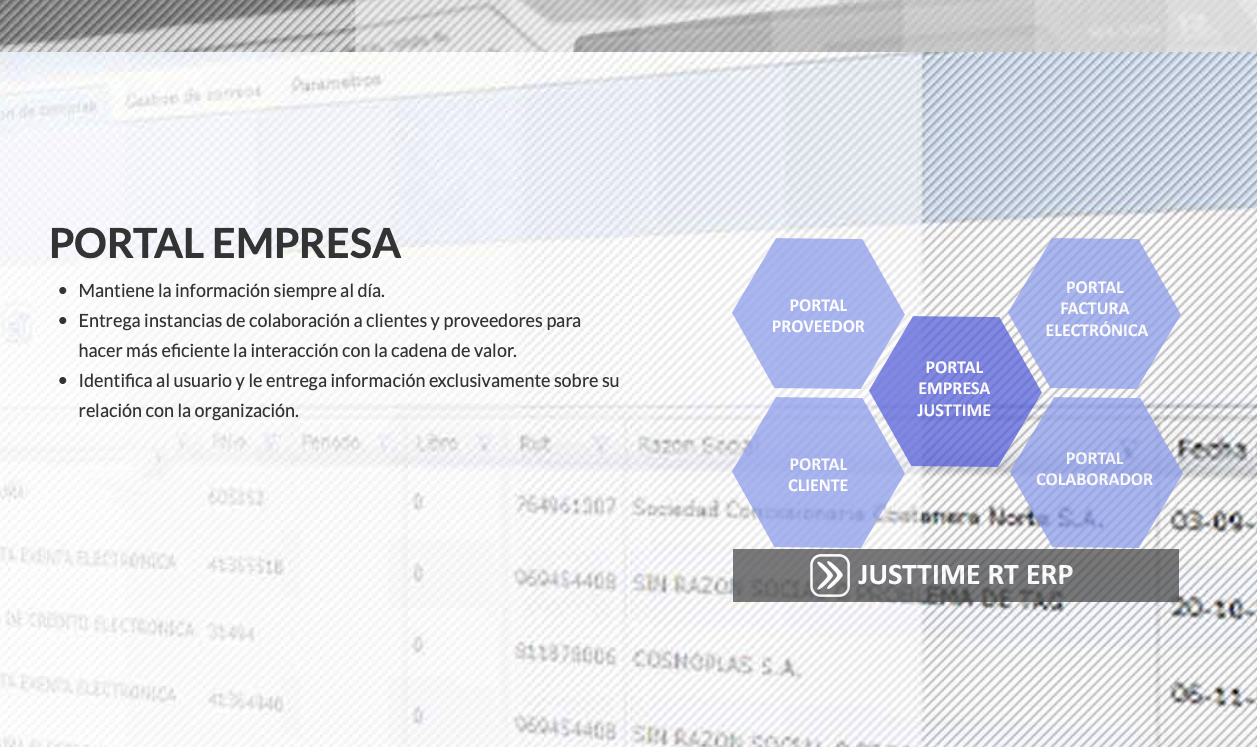The height and width of the screenshot is (747, 1257).
Task: Open the Portal Colaborador hexagon
Action: [1094, 469]
